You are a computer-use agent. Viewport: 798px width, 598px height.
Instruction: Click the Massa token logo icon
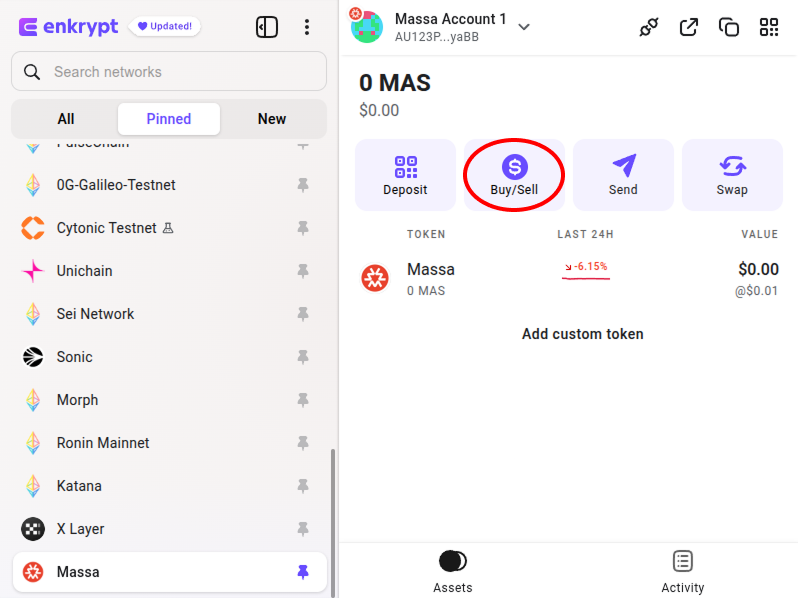(x=375, y=278)
